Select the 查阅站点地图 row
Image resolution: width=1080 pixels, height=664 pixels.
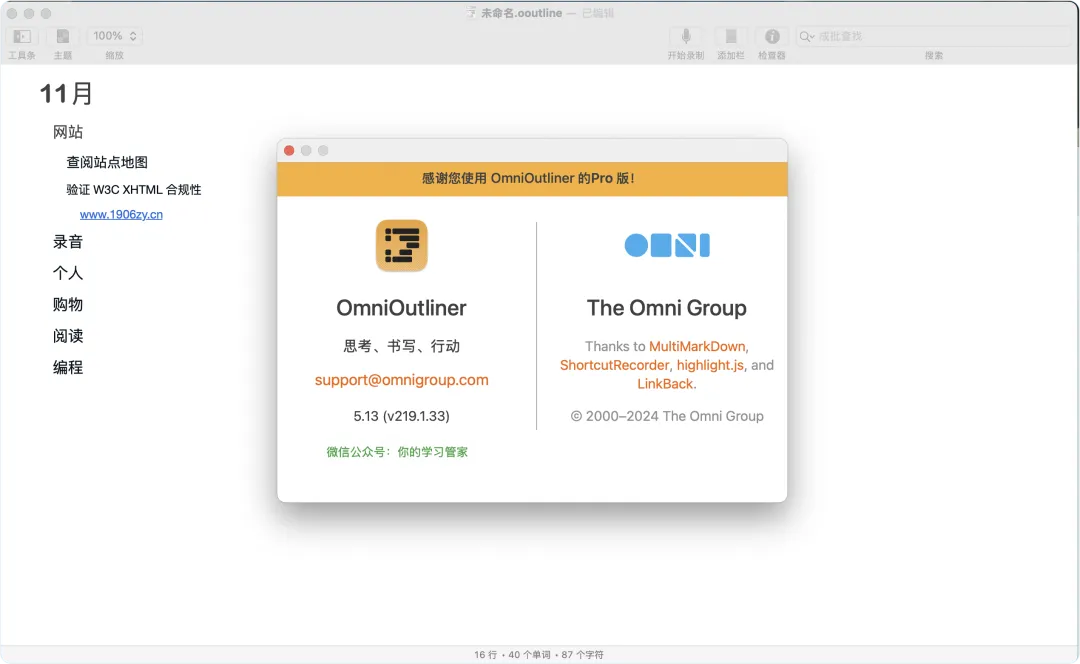[x=107, y=162]
